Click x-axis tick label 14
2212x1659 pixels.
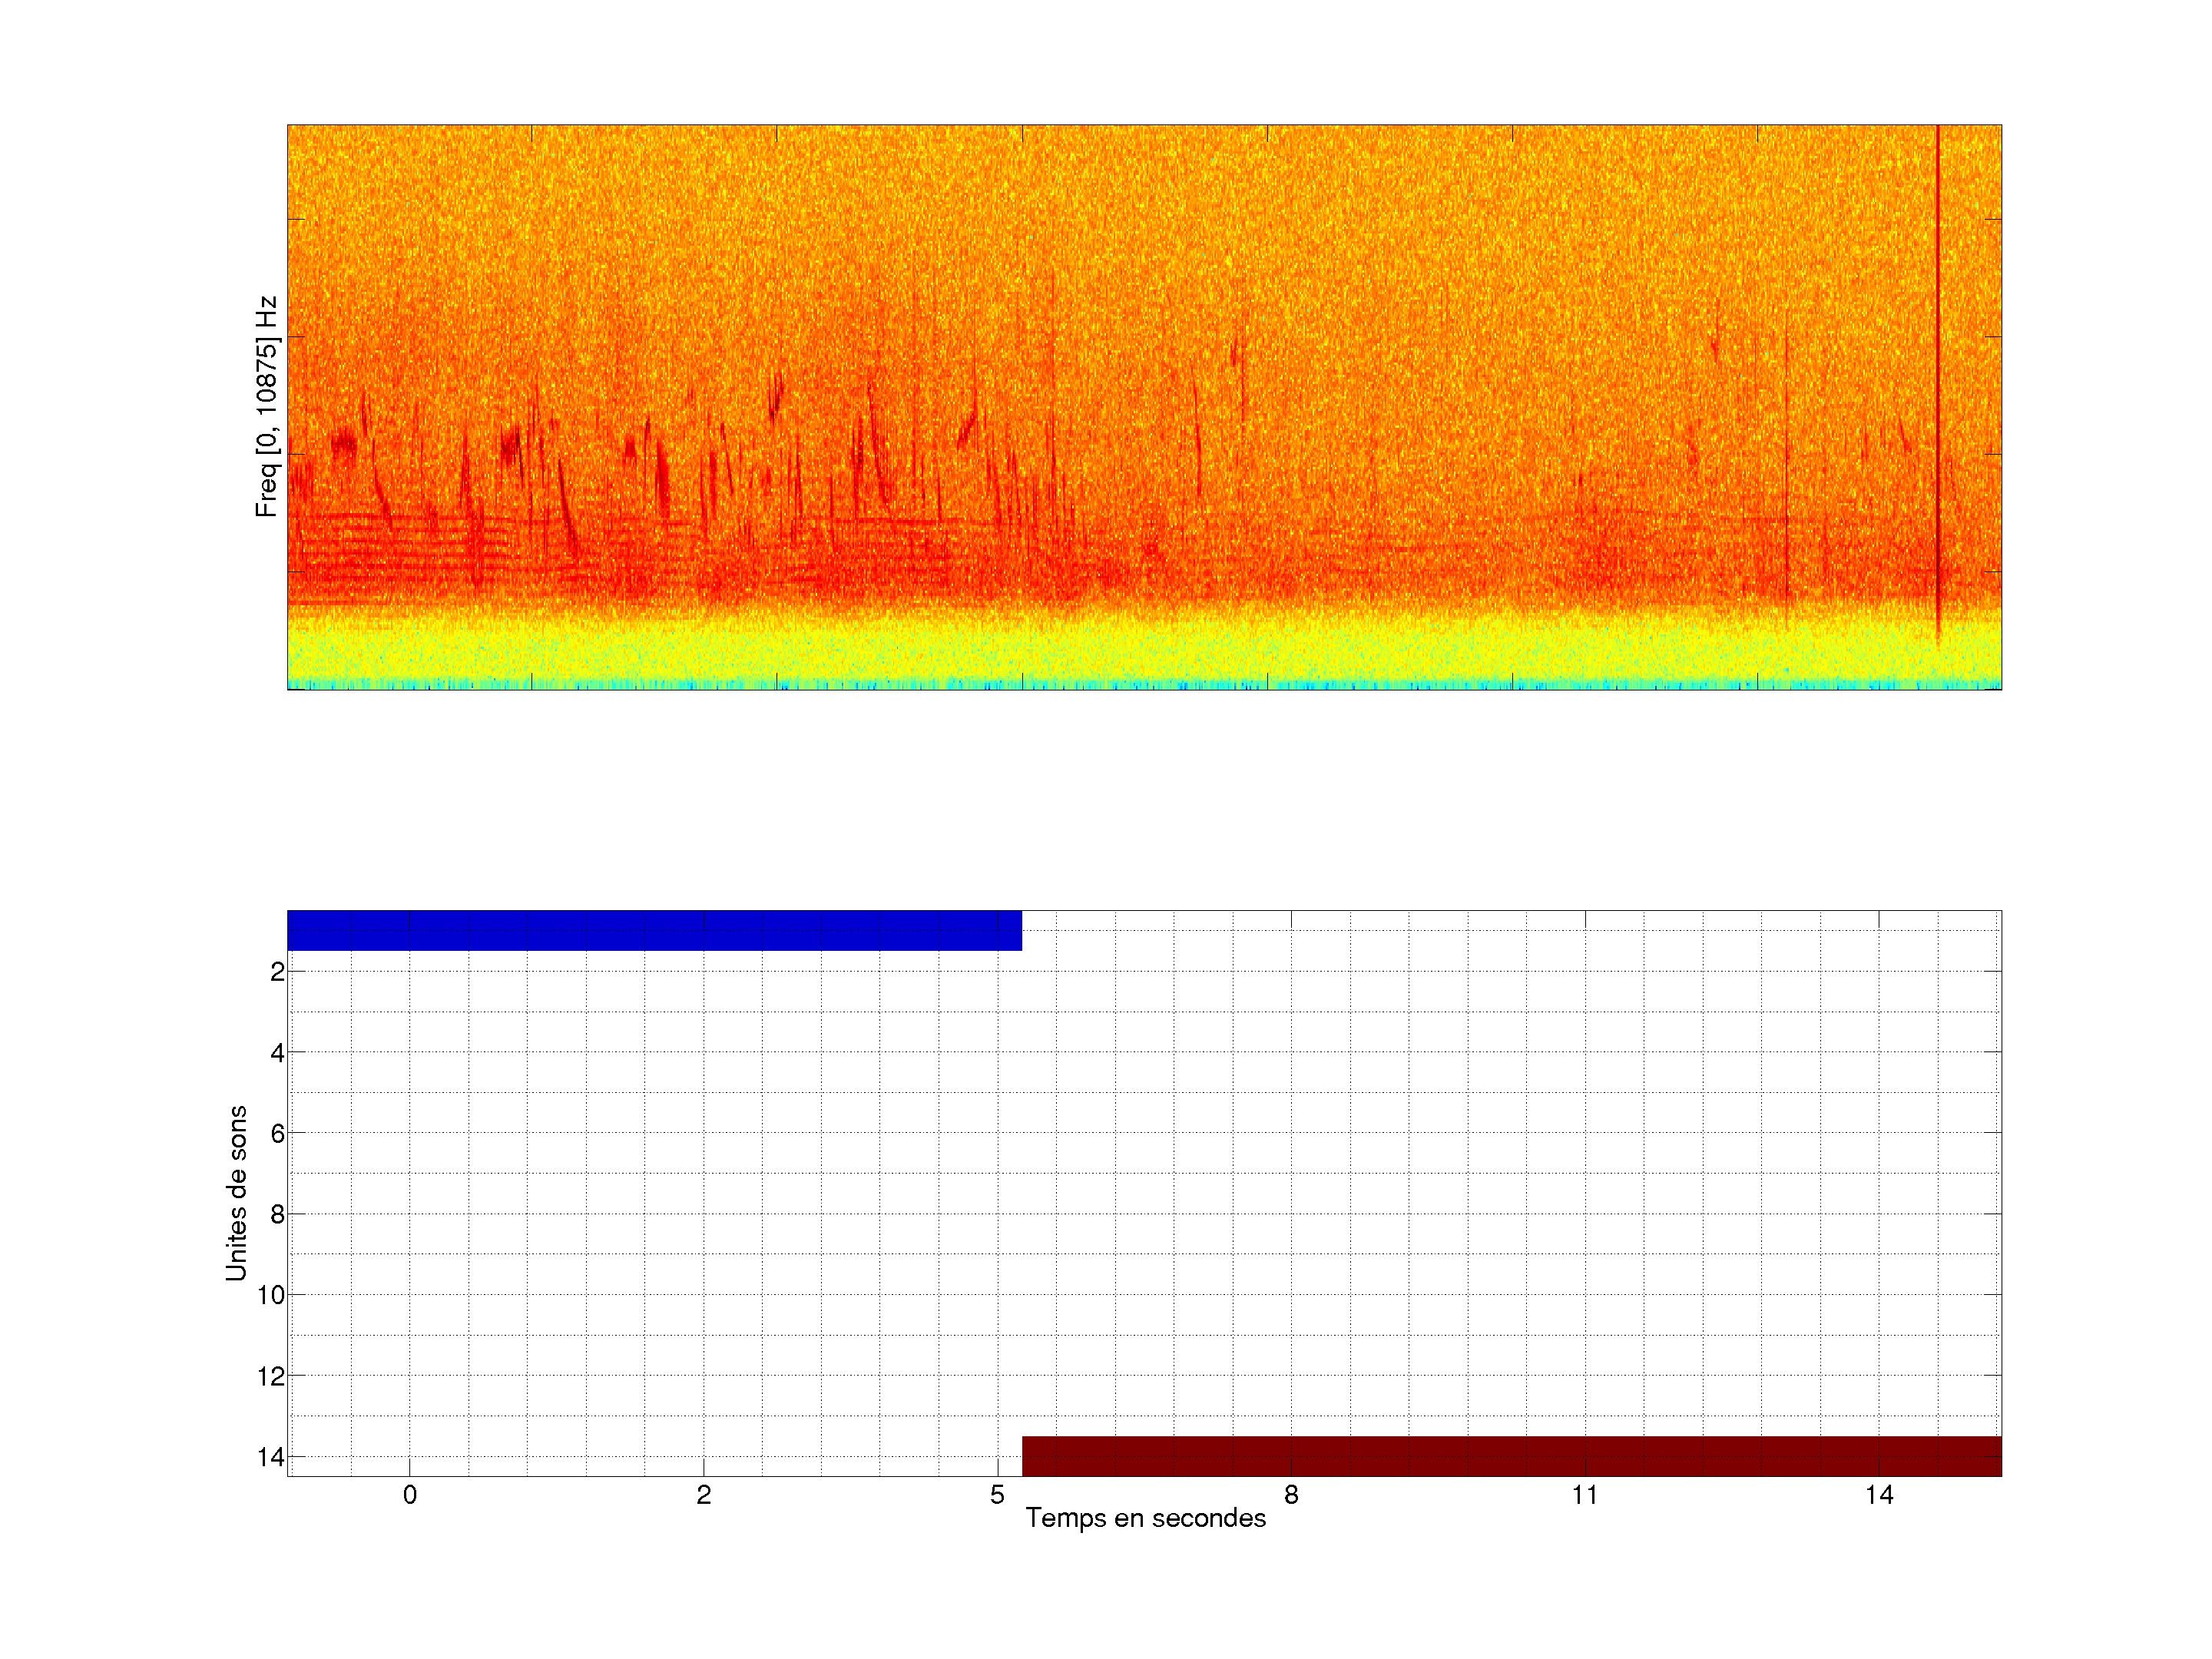point(1879,1495)
